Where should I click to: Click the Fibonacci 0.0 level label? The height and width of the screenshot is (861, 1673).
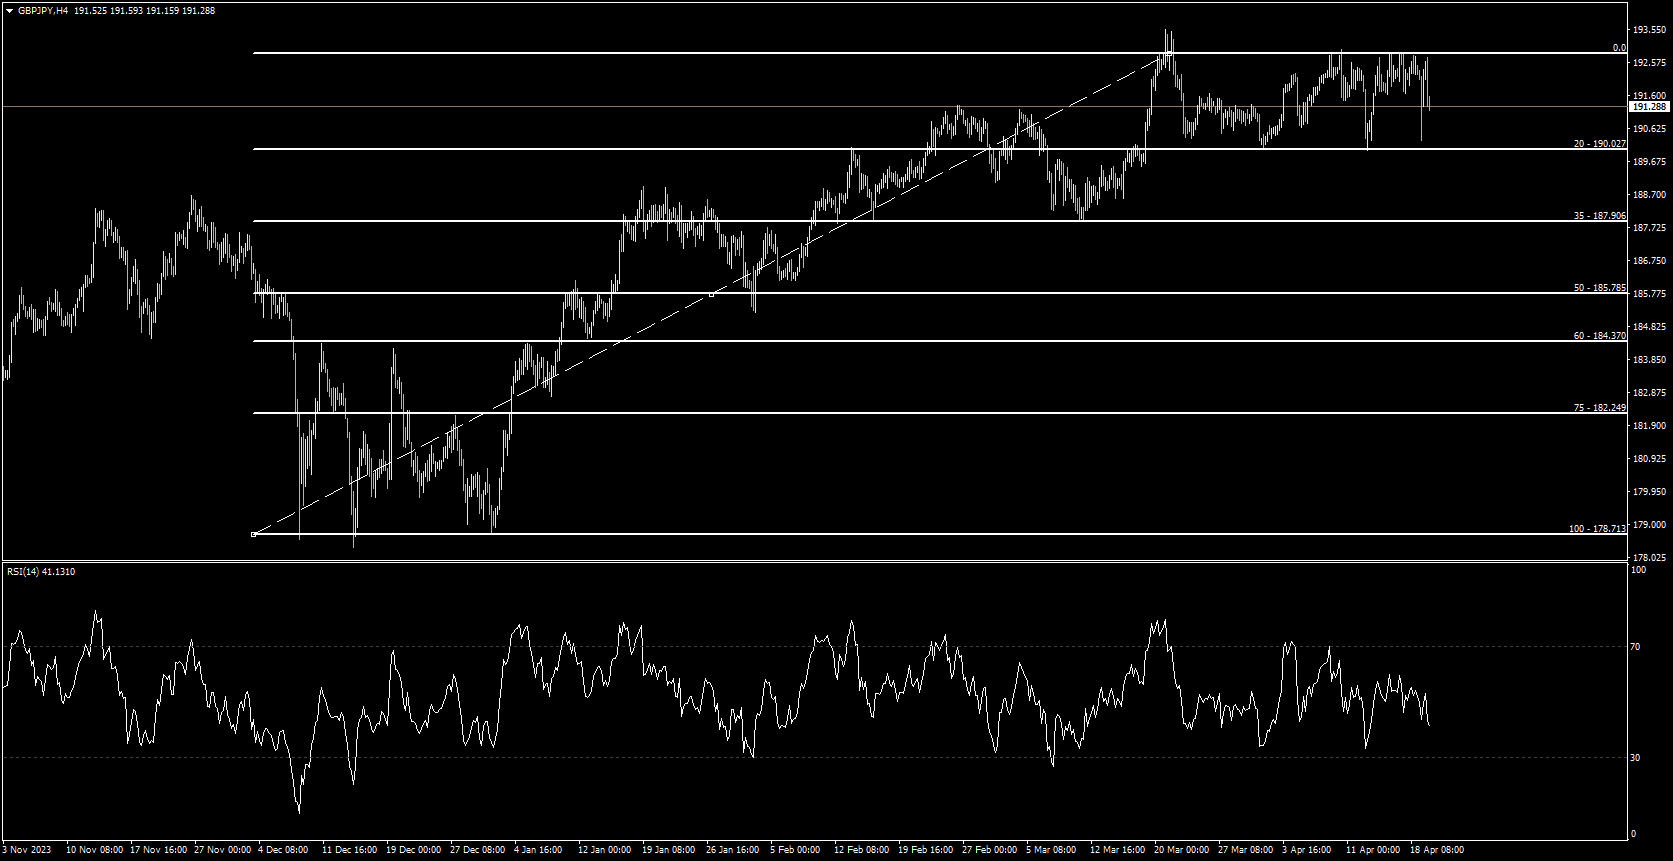1619,48
